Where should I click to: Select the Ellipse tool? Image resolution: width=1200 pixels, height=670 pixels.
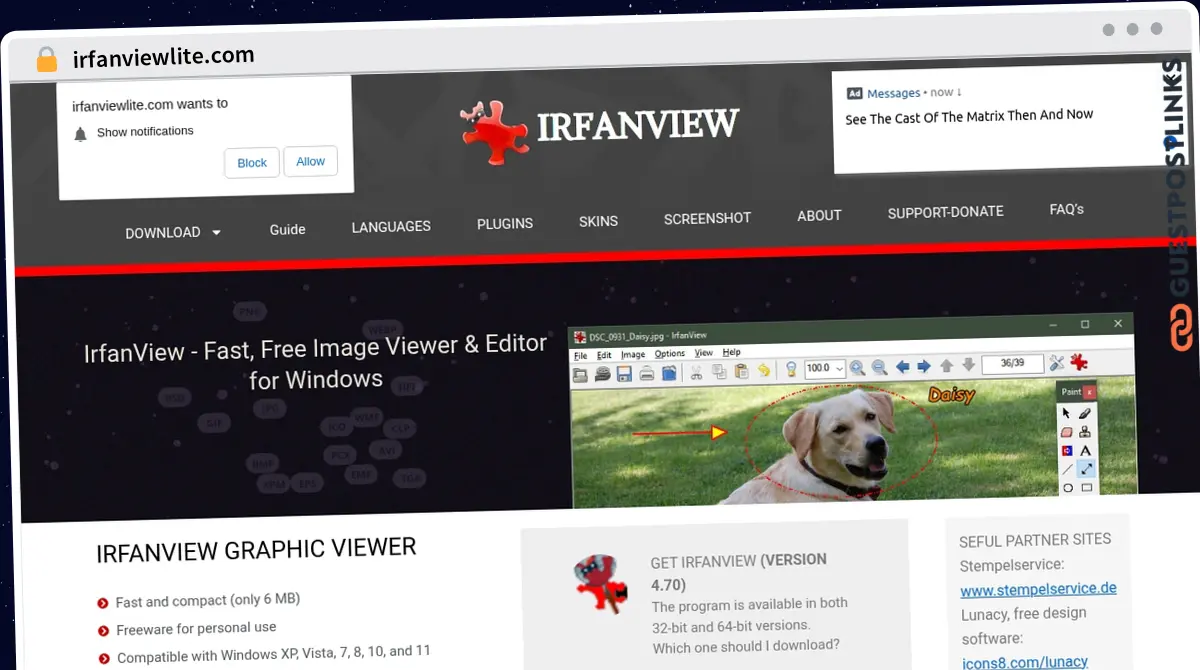1068,487
